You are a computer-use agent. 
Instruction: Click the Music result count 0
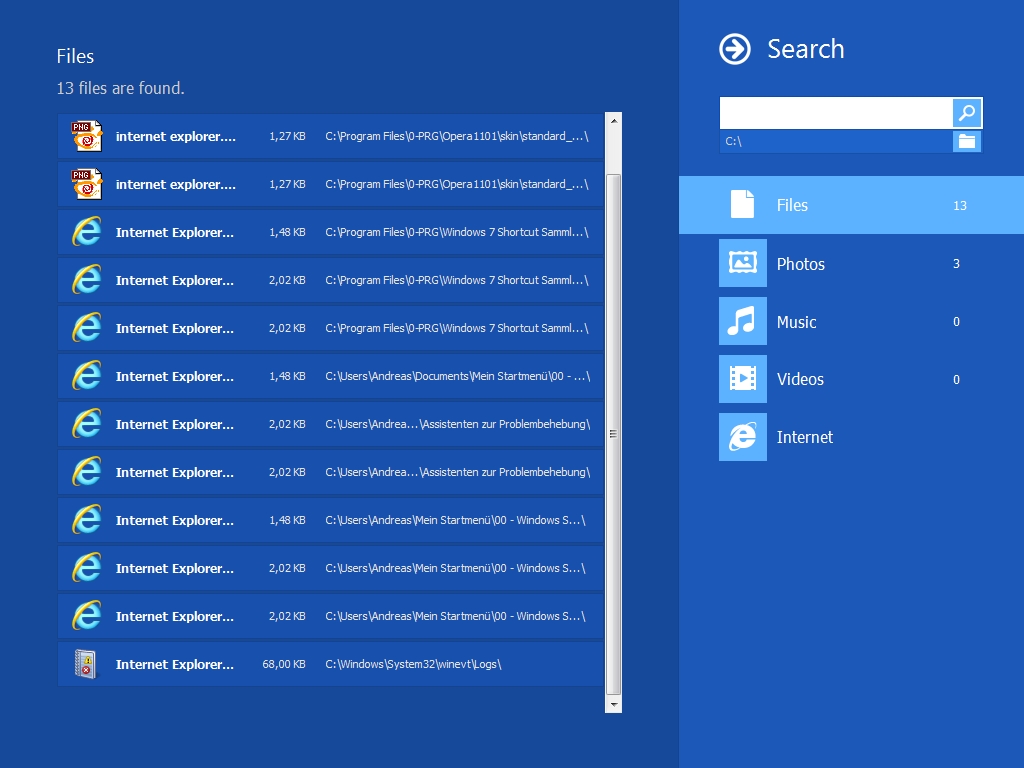click(956, 321)
